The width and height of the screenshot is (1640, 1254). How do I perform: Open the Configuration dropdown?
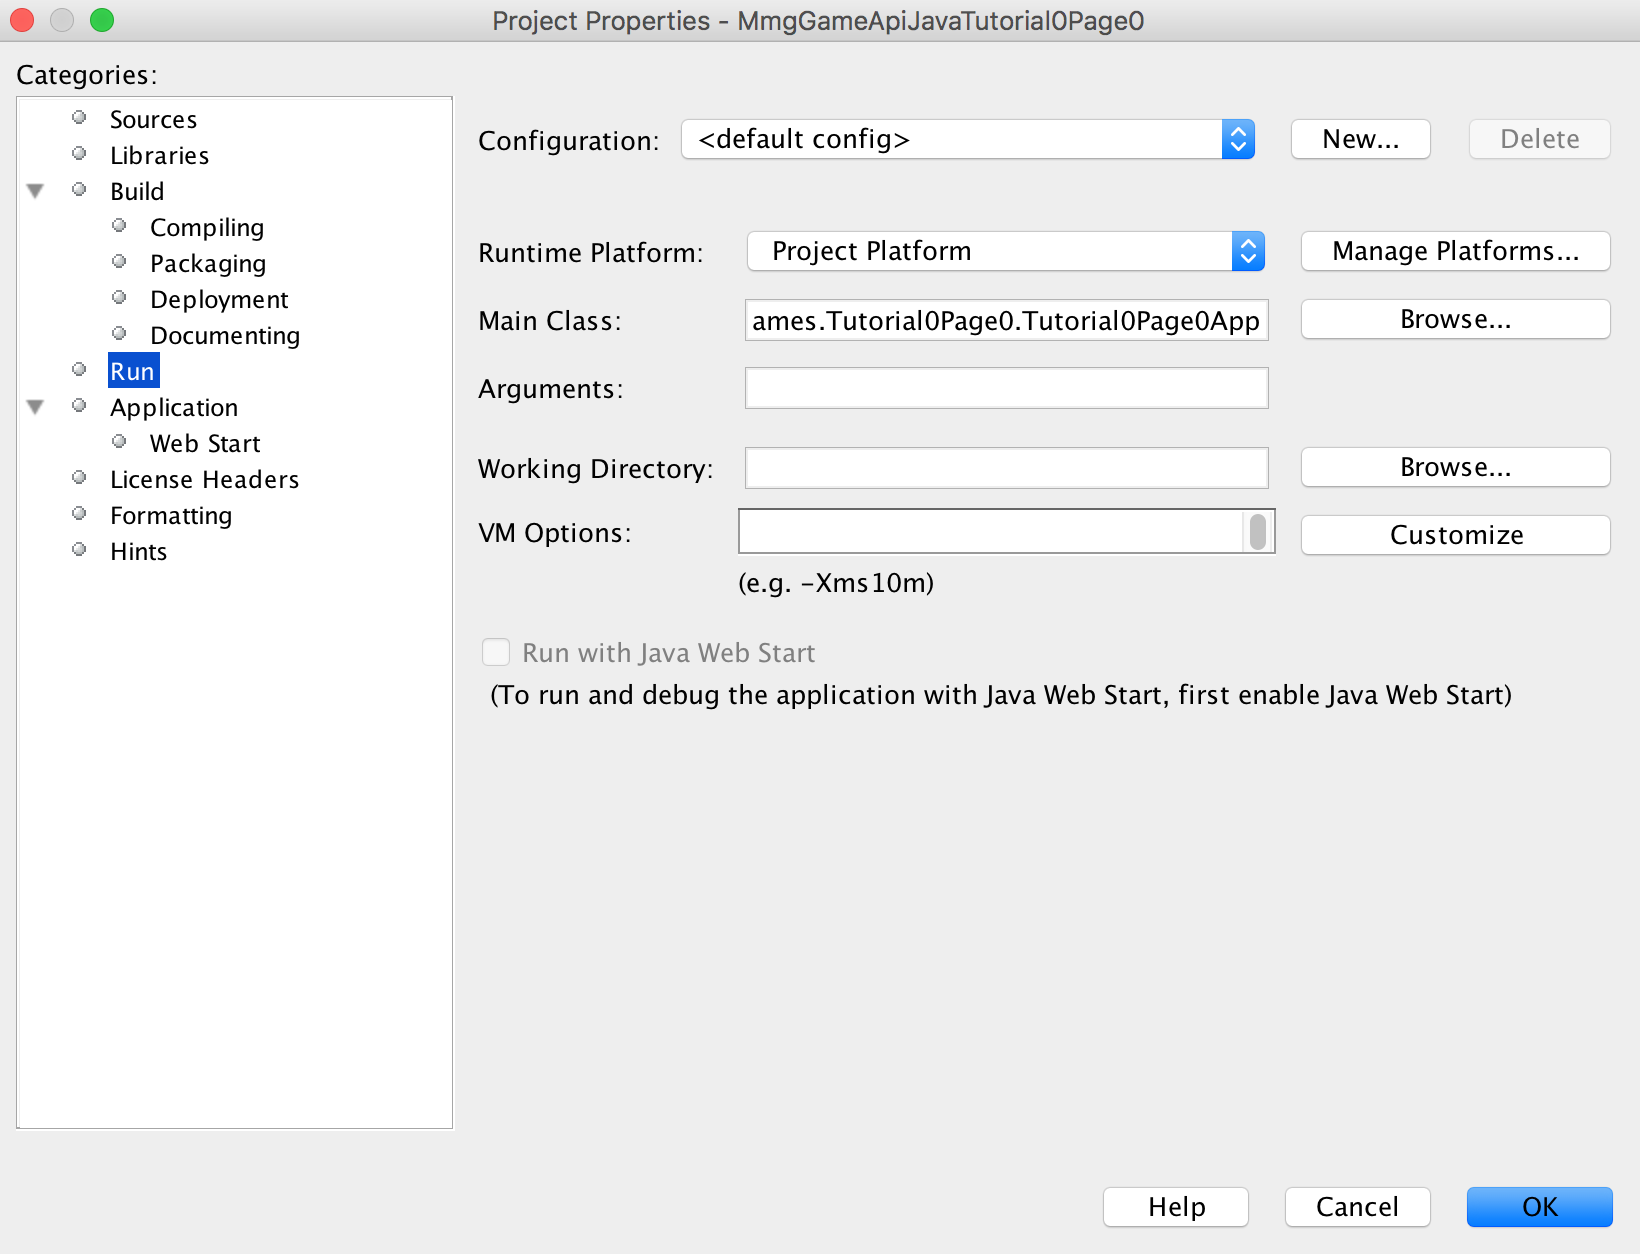coord(967,140)
